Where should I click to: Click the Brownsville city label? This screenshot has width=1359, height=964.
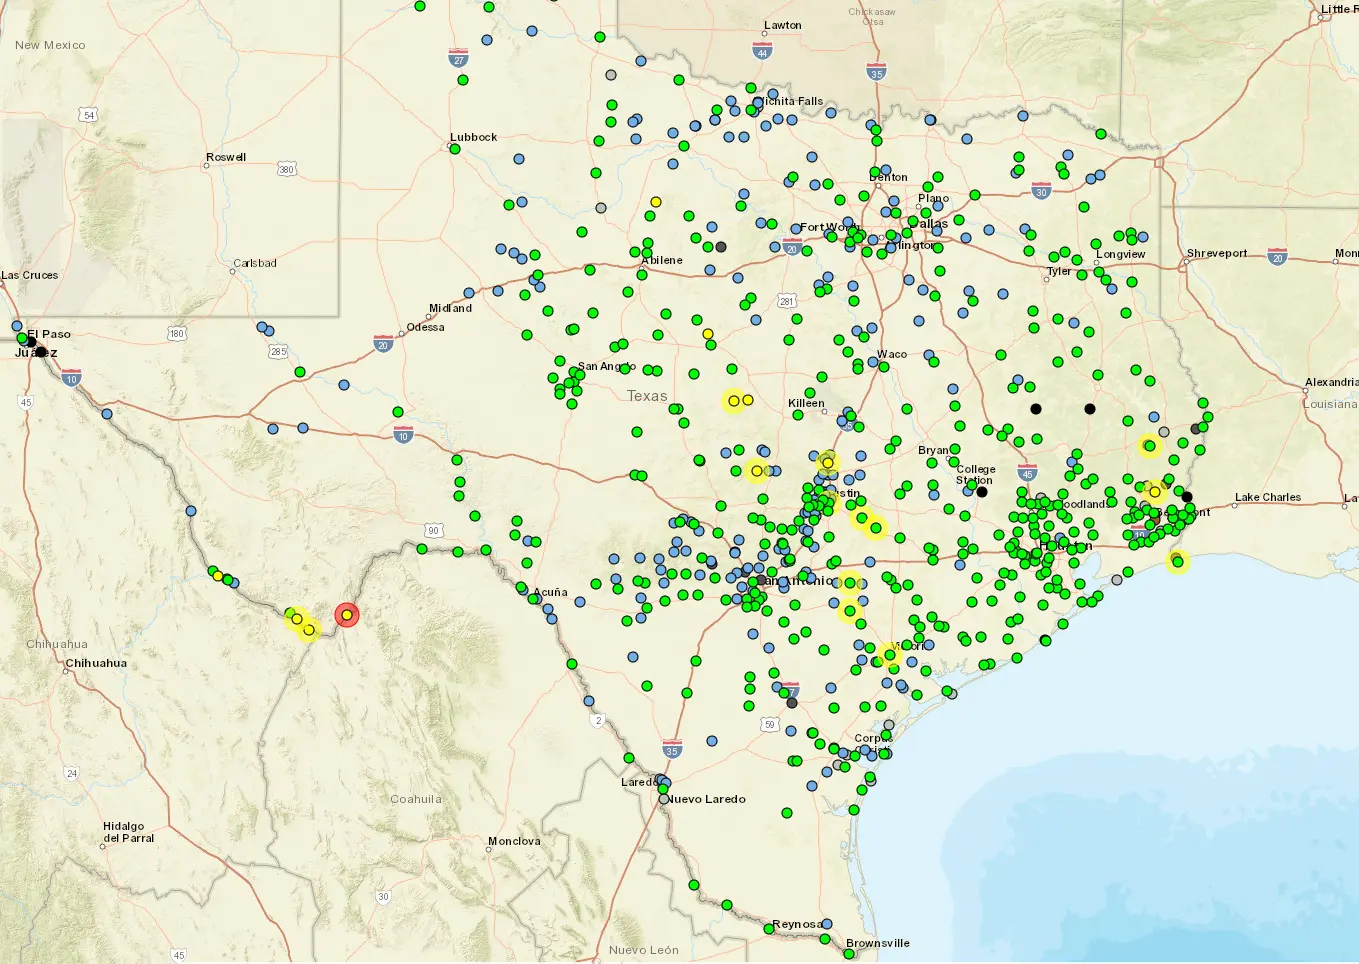click(877, 943)
